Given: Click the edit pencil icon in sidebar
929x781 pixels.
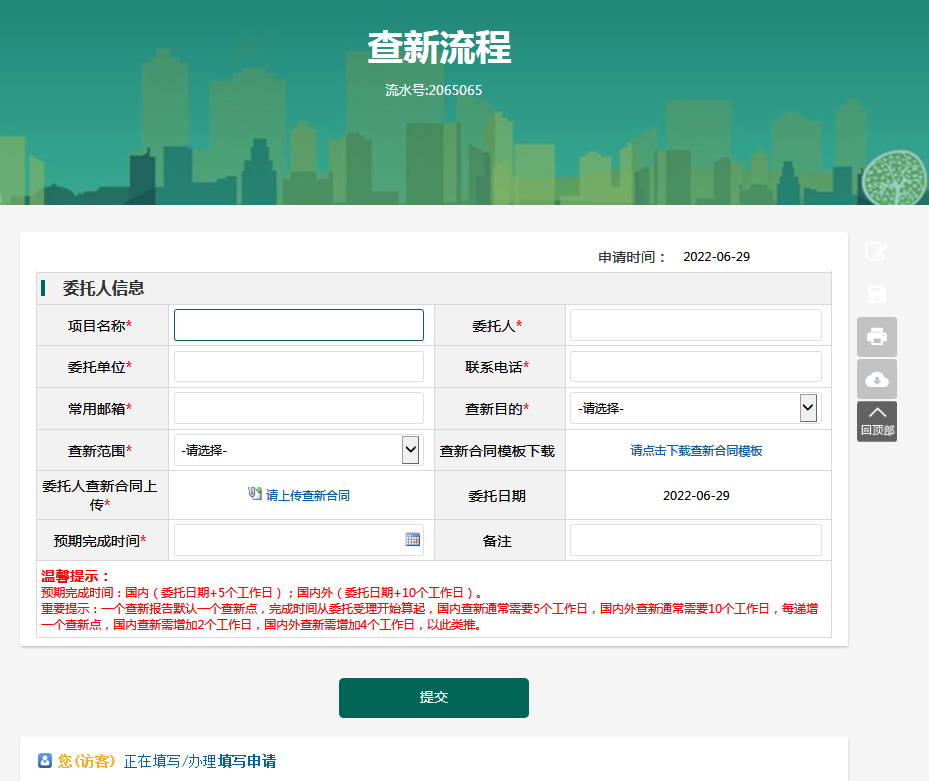Looking at the screenshot, I should [876, 252].
